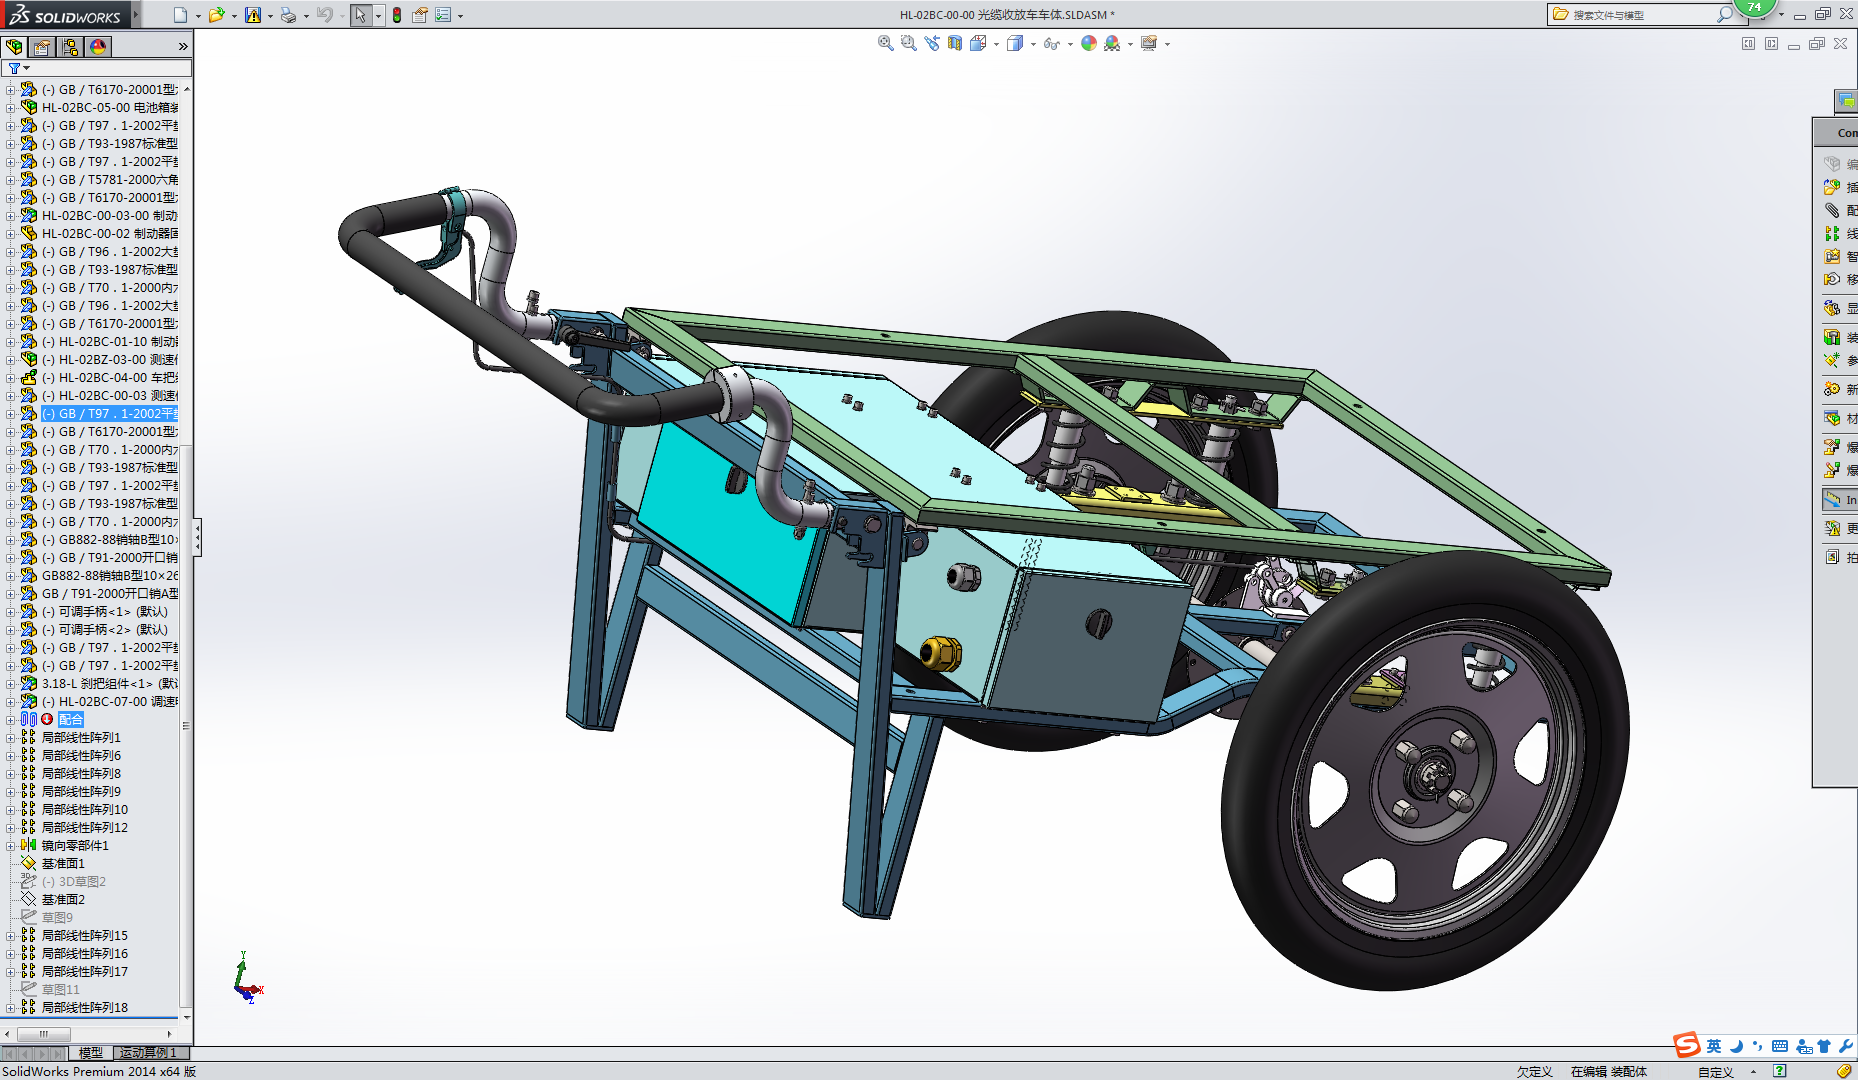
Task: Click the 自定义 unit system status button
Action: tap(1715, 1072)
